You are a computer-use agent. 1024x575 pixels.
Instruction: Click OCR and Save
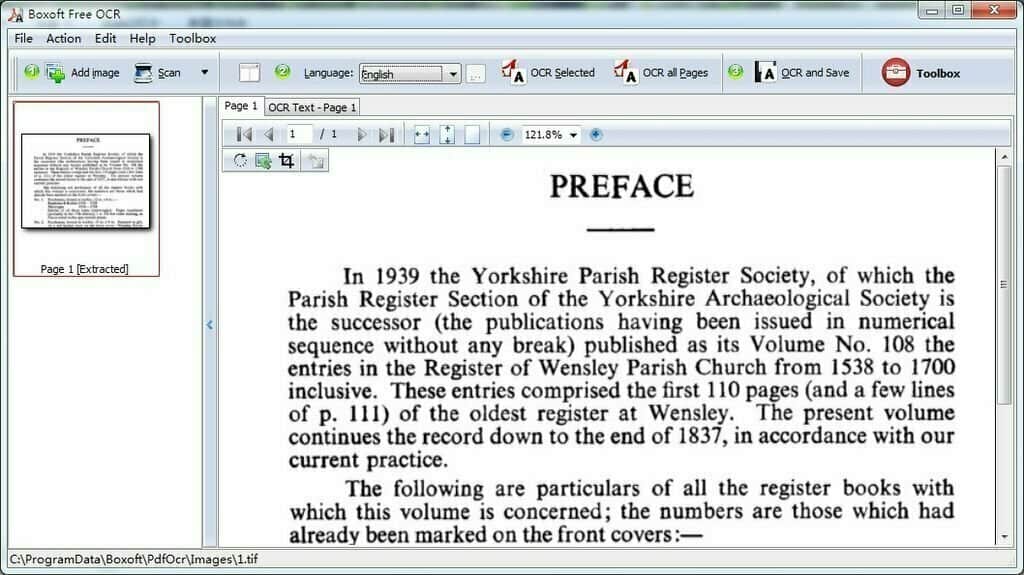tap(802, 73)
